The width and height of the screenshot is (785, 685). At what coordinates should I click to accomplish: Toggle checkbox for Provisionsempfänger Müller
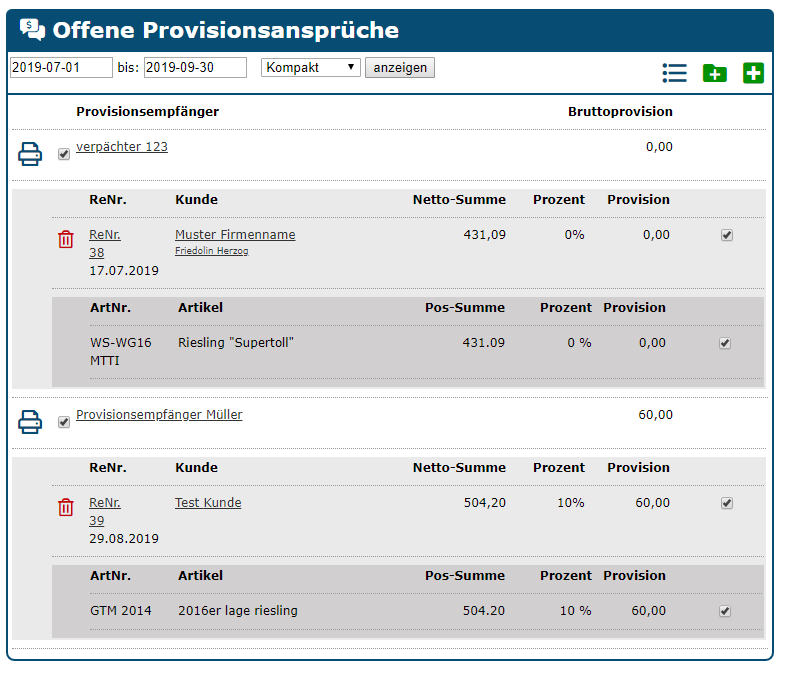pos(64,422)
